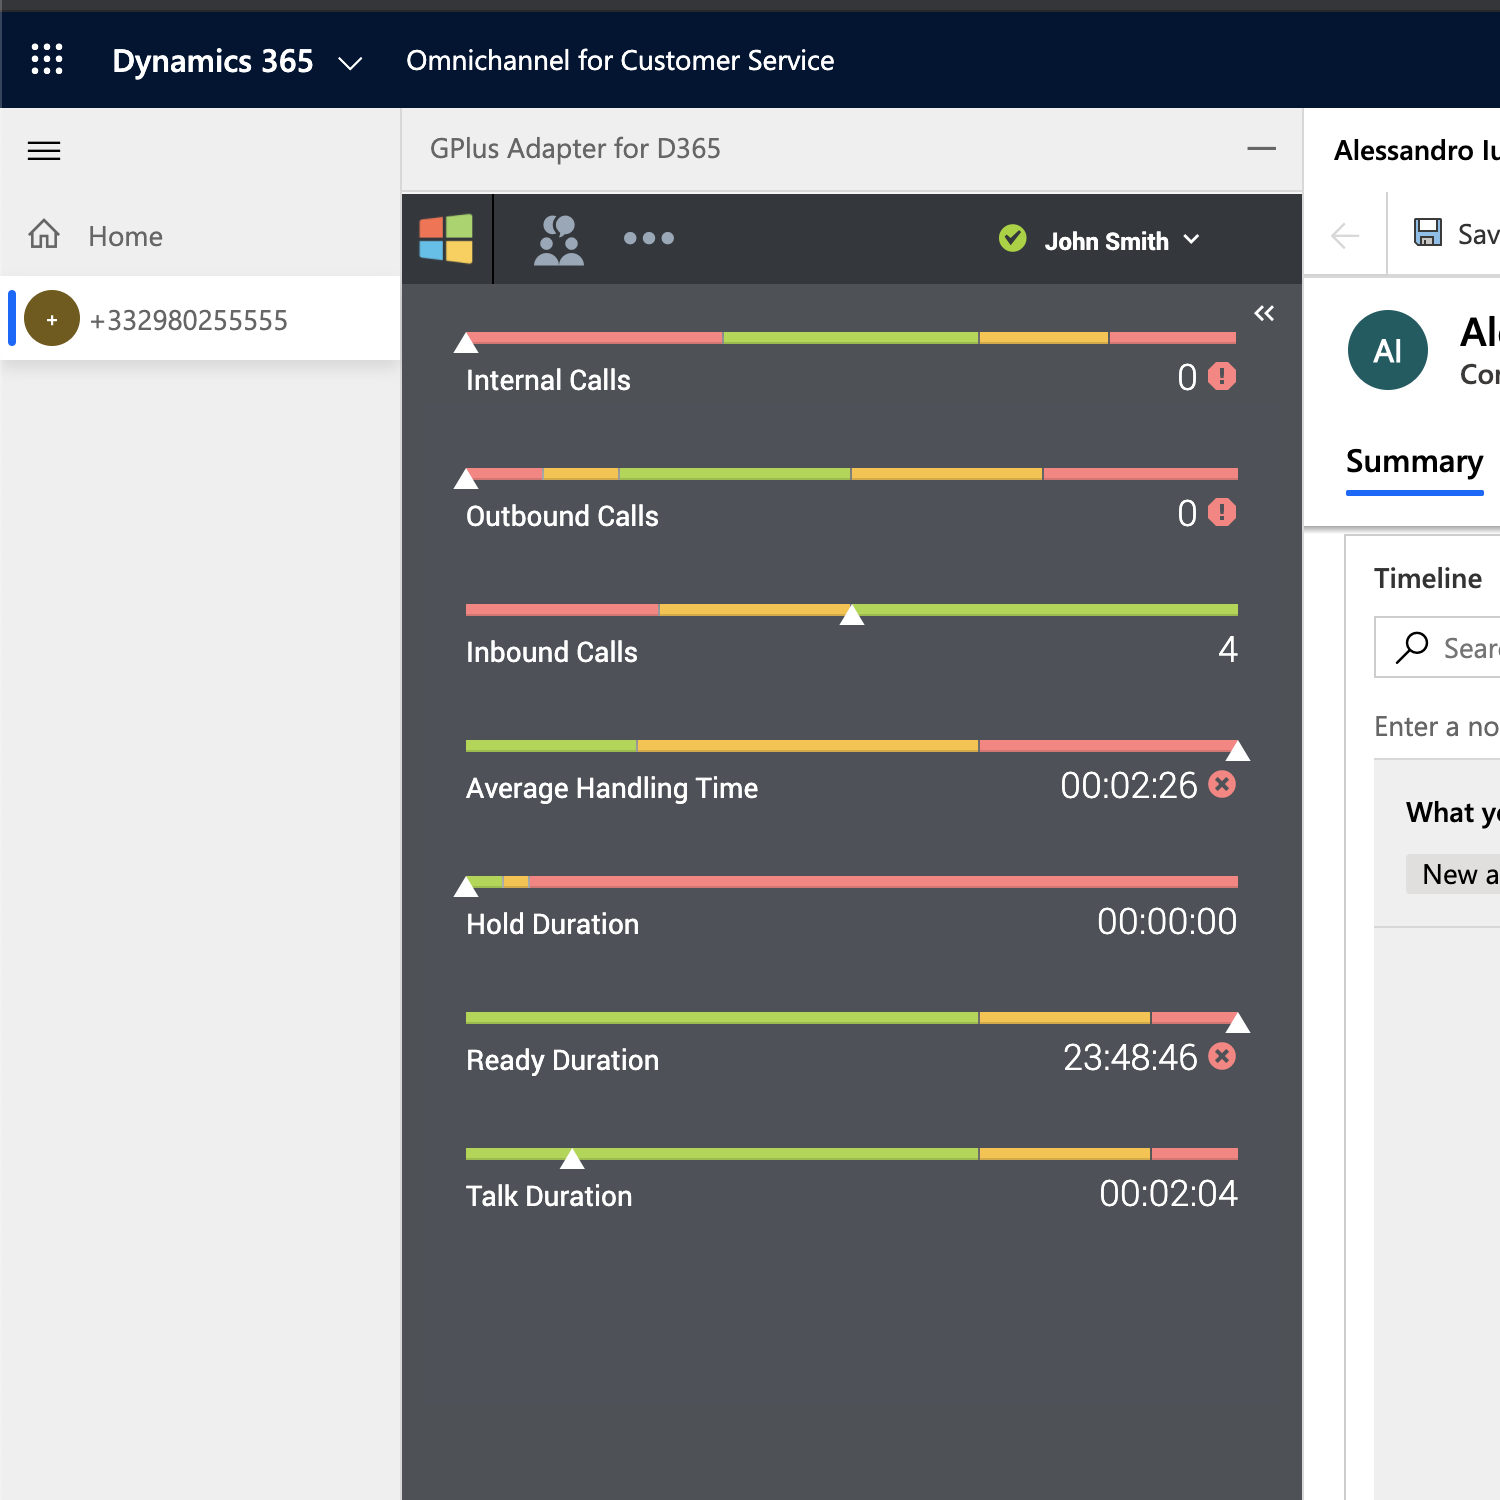Select the Inbound Calls label
The height and width of the screenshot is (1500, 1500).
click(x=552, y=652)
